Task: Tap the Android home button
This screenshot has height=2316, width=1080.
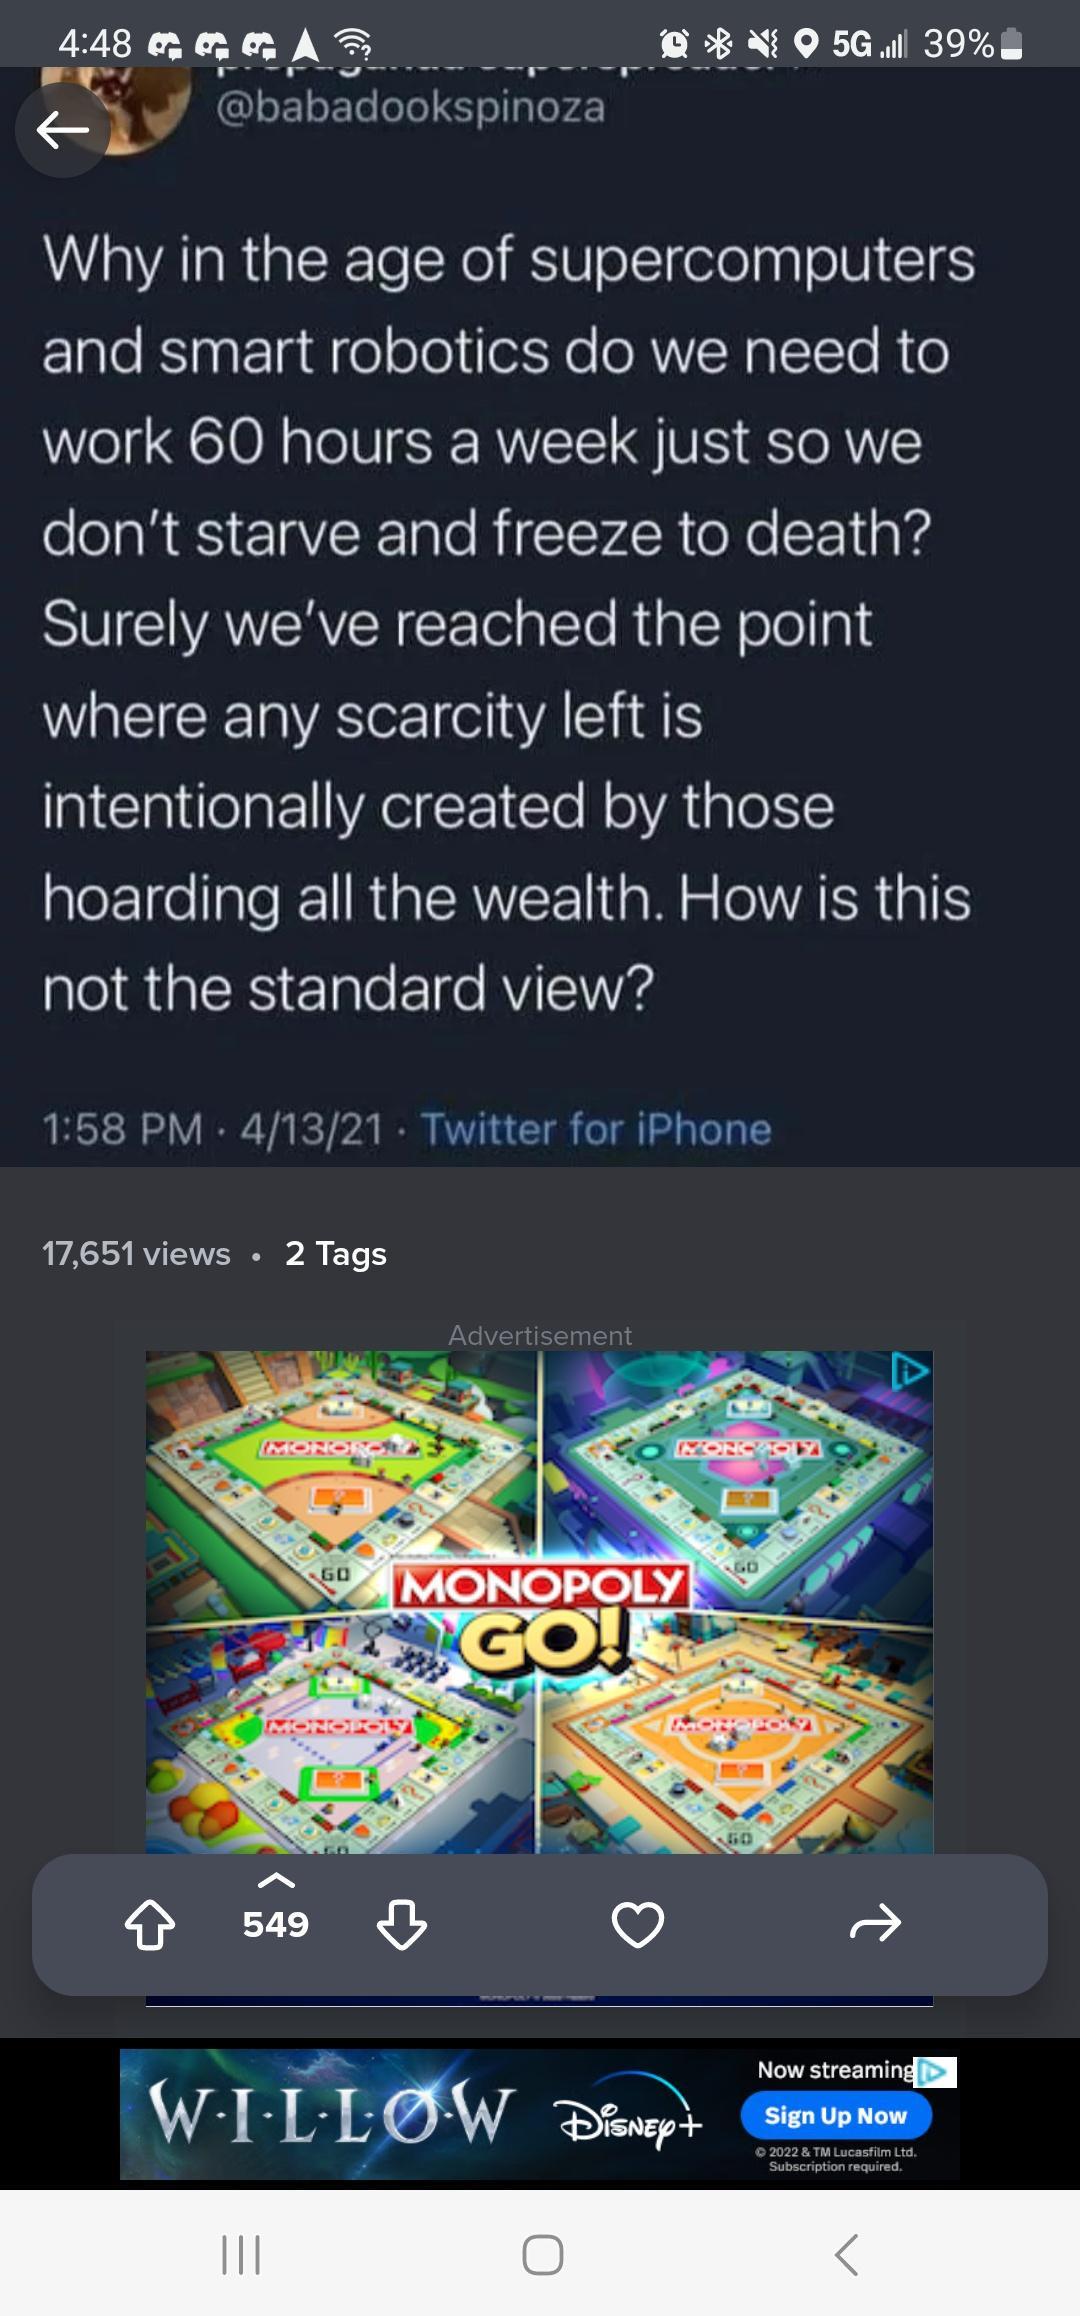Action: coord(543,2254)
